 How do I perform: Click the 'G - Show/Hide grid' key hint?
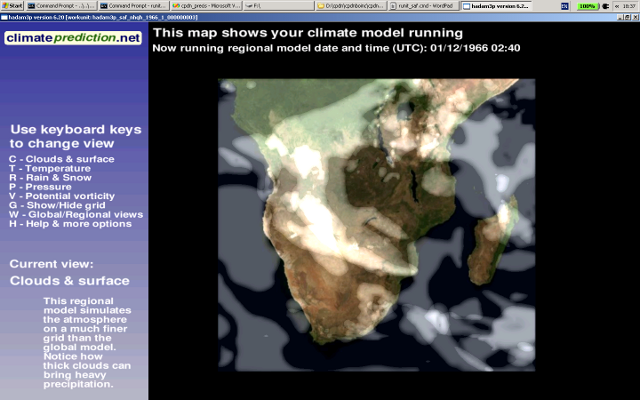pos(57,205)
